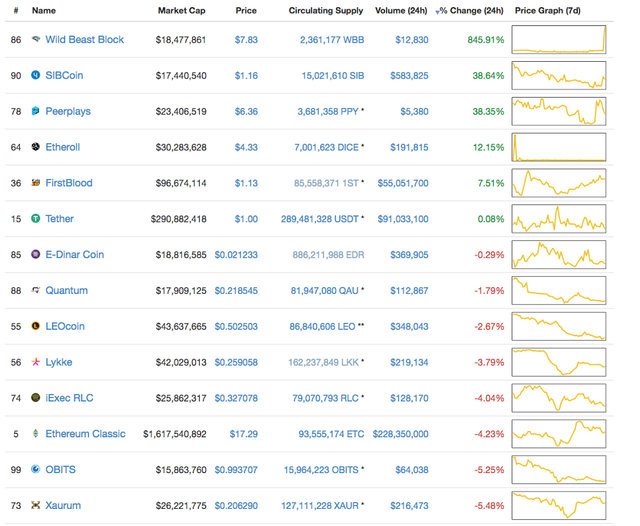View Quantum 7d price graph
The image size is (640, 526).
(559, 291)
